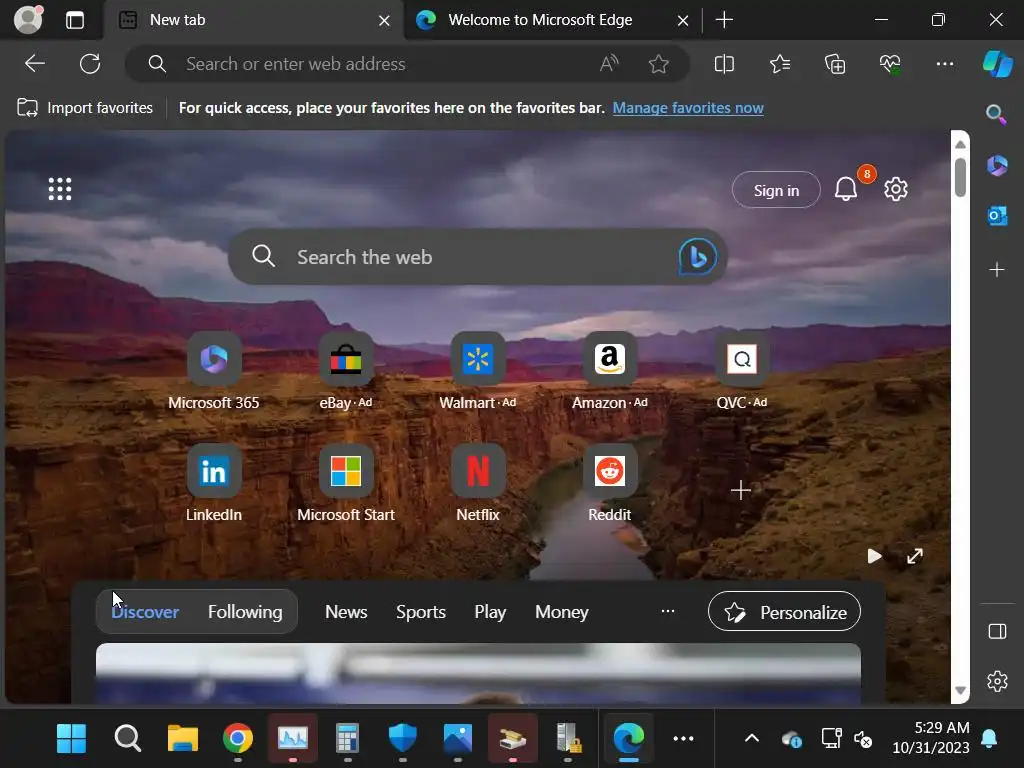Click the Personalize button
Screen dimensions: 1024x768
pos(784,612)
